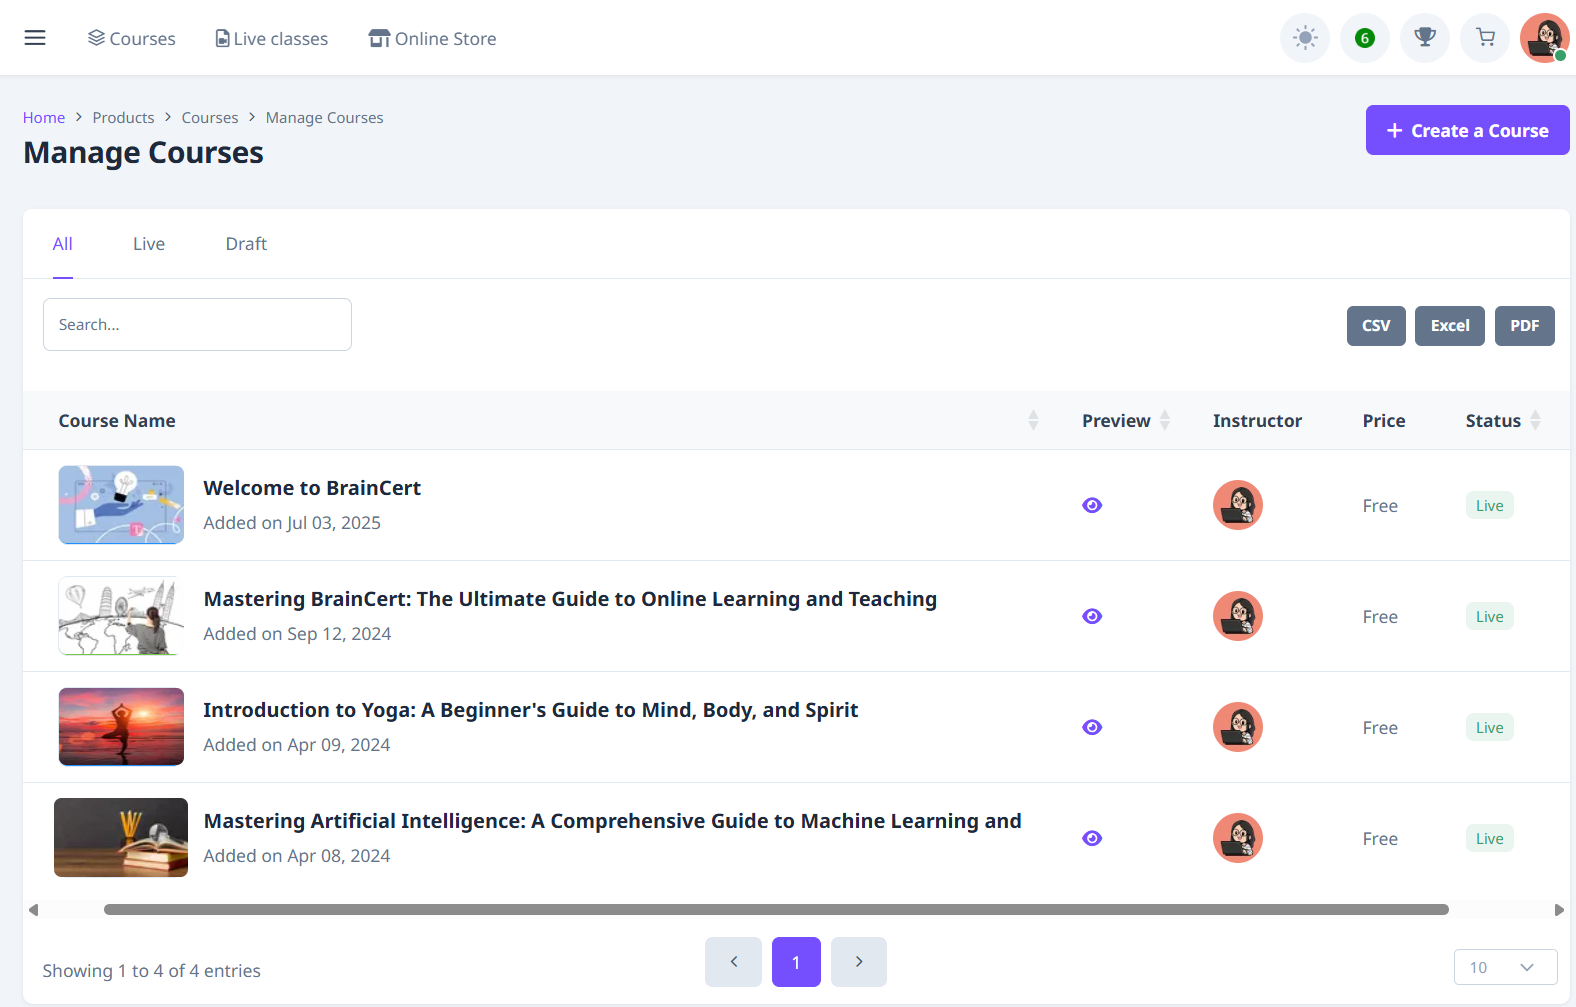Select the All tab
This screenshot has width=1576, height=1007.
pos(63,244)
